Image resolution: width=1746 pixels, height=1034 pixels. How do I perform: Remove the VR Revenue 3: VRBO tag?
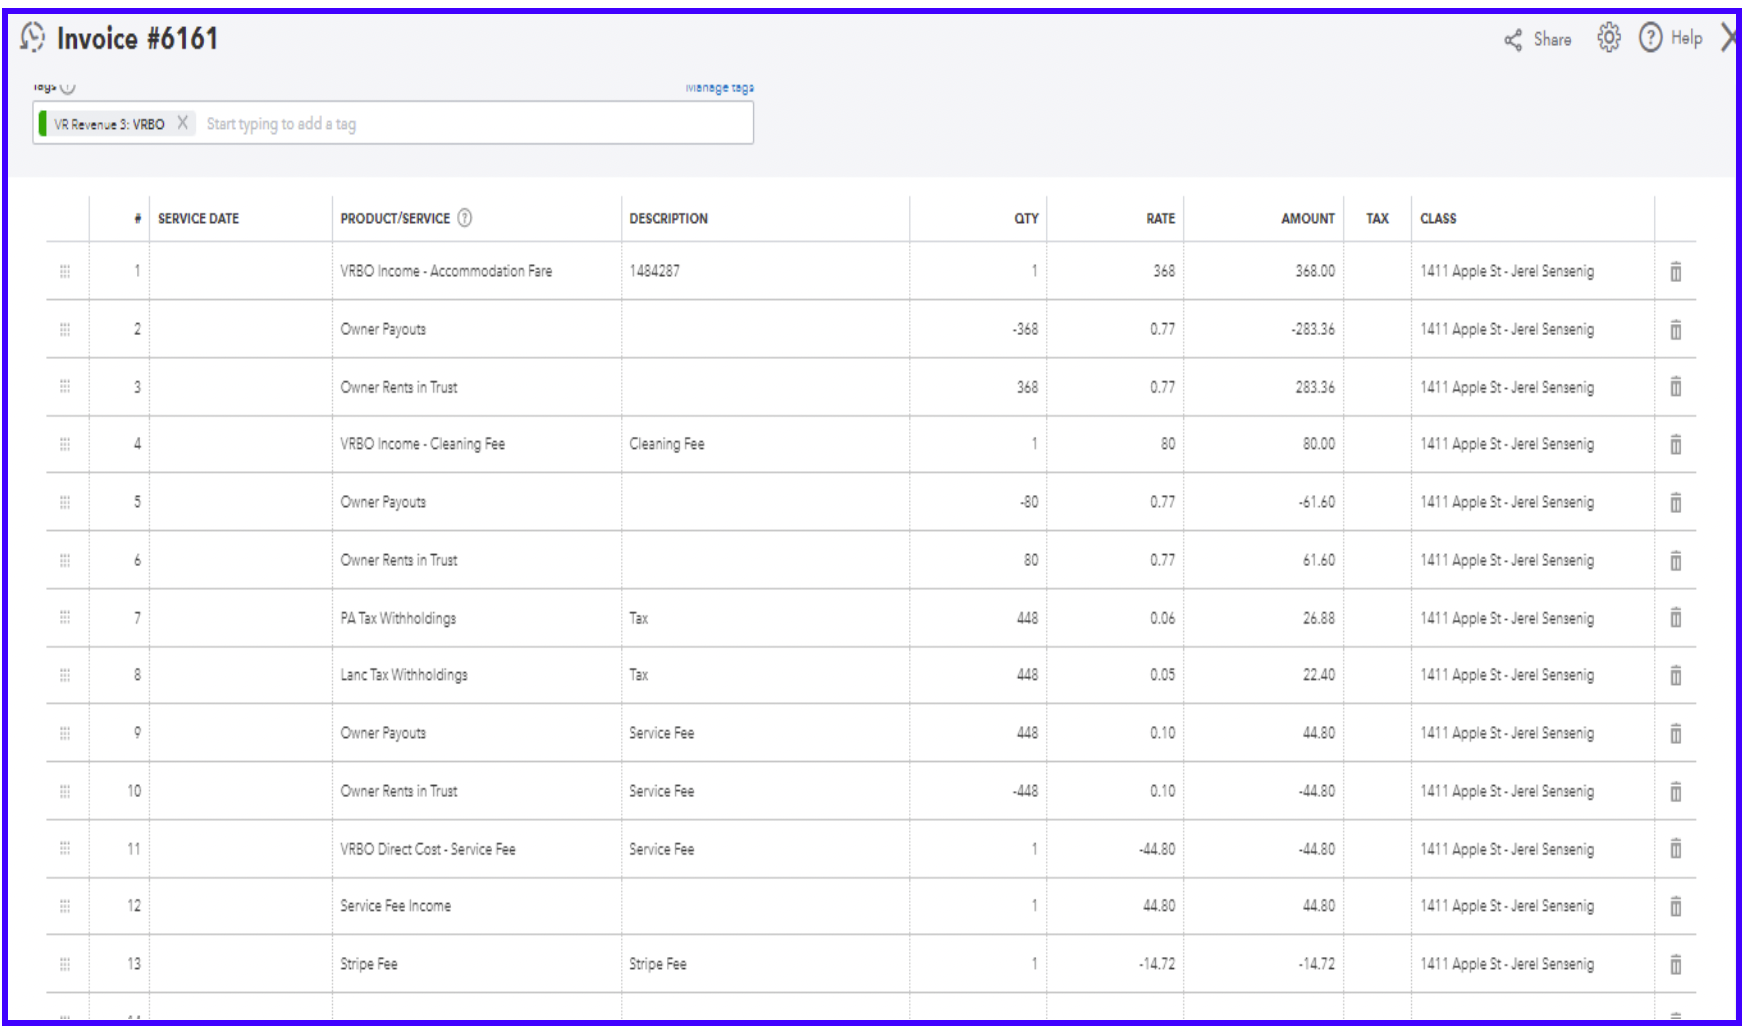click(x=182, y=123)
